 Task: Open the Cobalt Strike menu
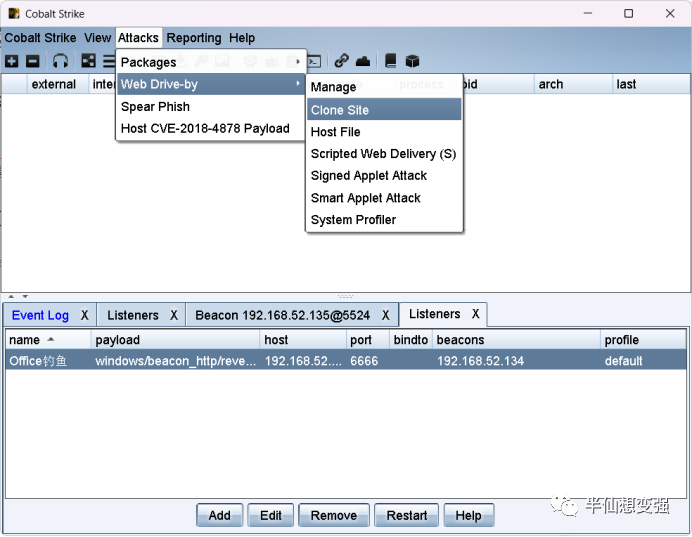40,38
